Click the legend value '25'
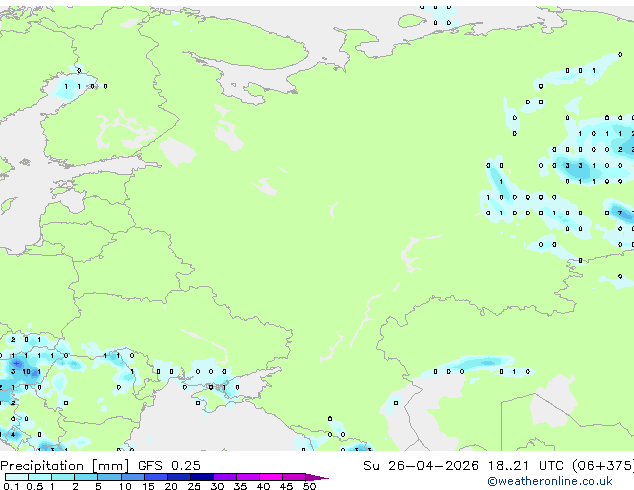This screenshot has width=634, height=490. pos(194,486)
